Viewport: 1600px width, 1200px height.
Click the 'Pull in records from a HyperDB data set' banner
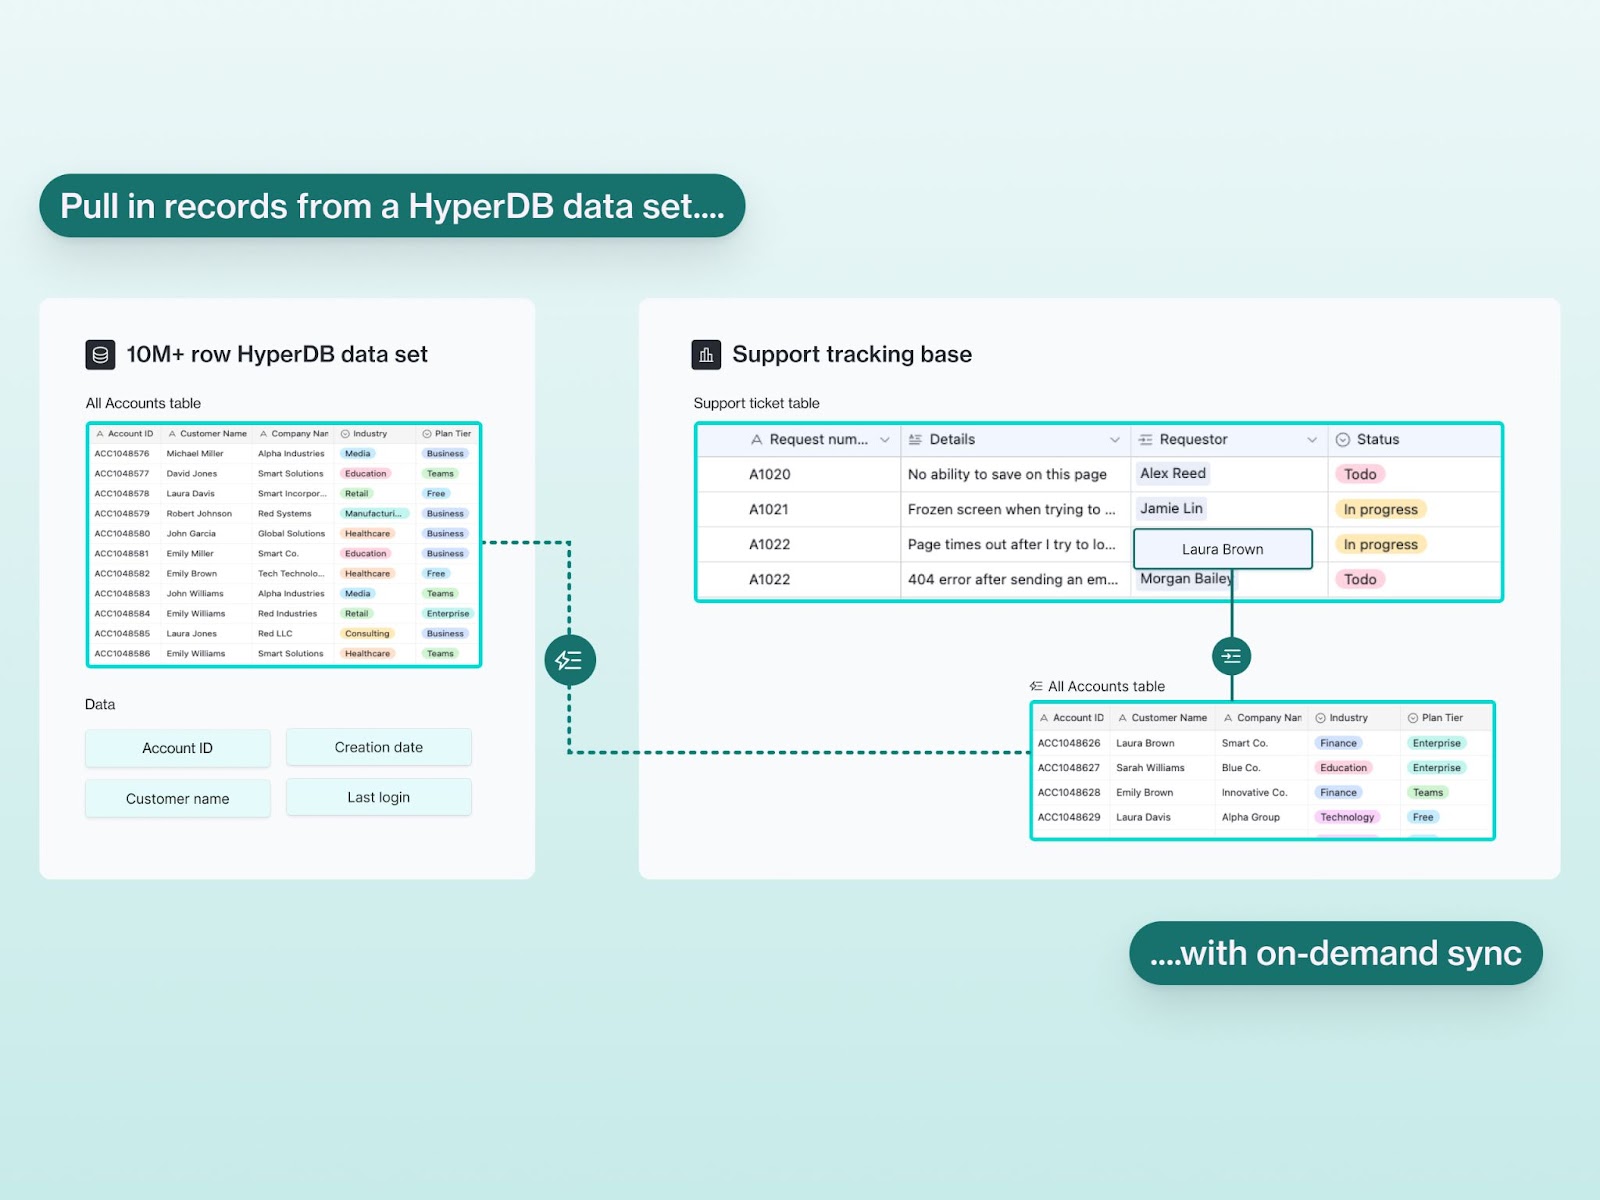click(x=392, y=206)
